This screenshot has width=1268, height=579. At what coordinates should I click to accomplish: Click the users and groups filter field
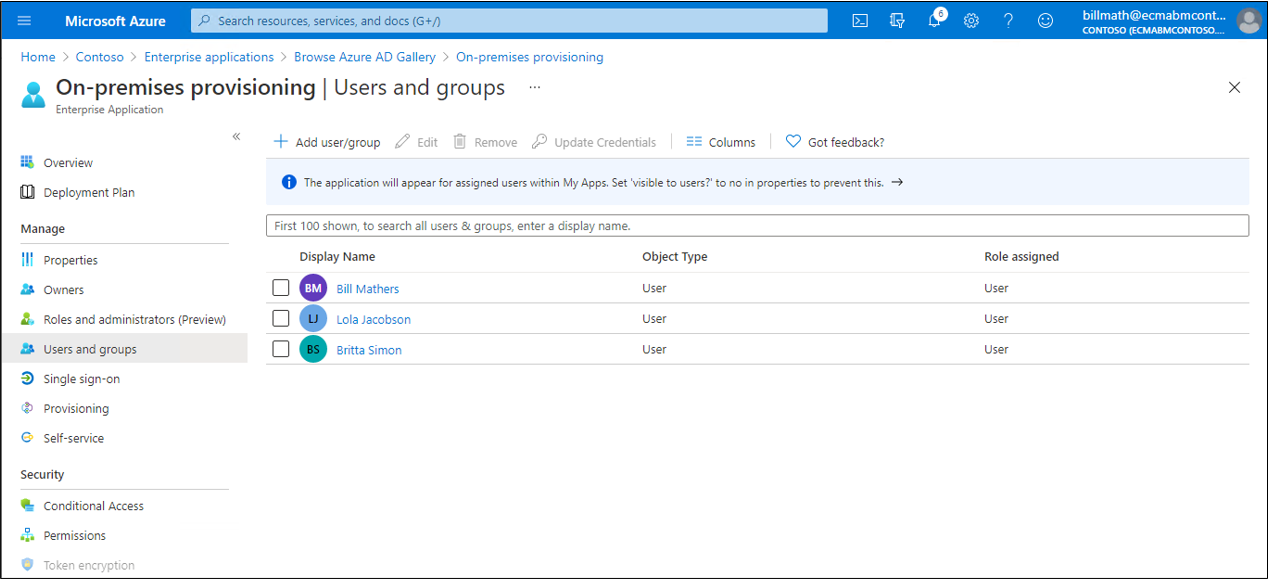[x=757, y=226]
